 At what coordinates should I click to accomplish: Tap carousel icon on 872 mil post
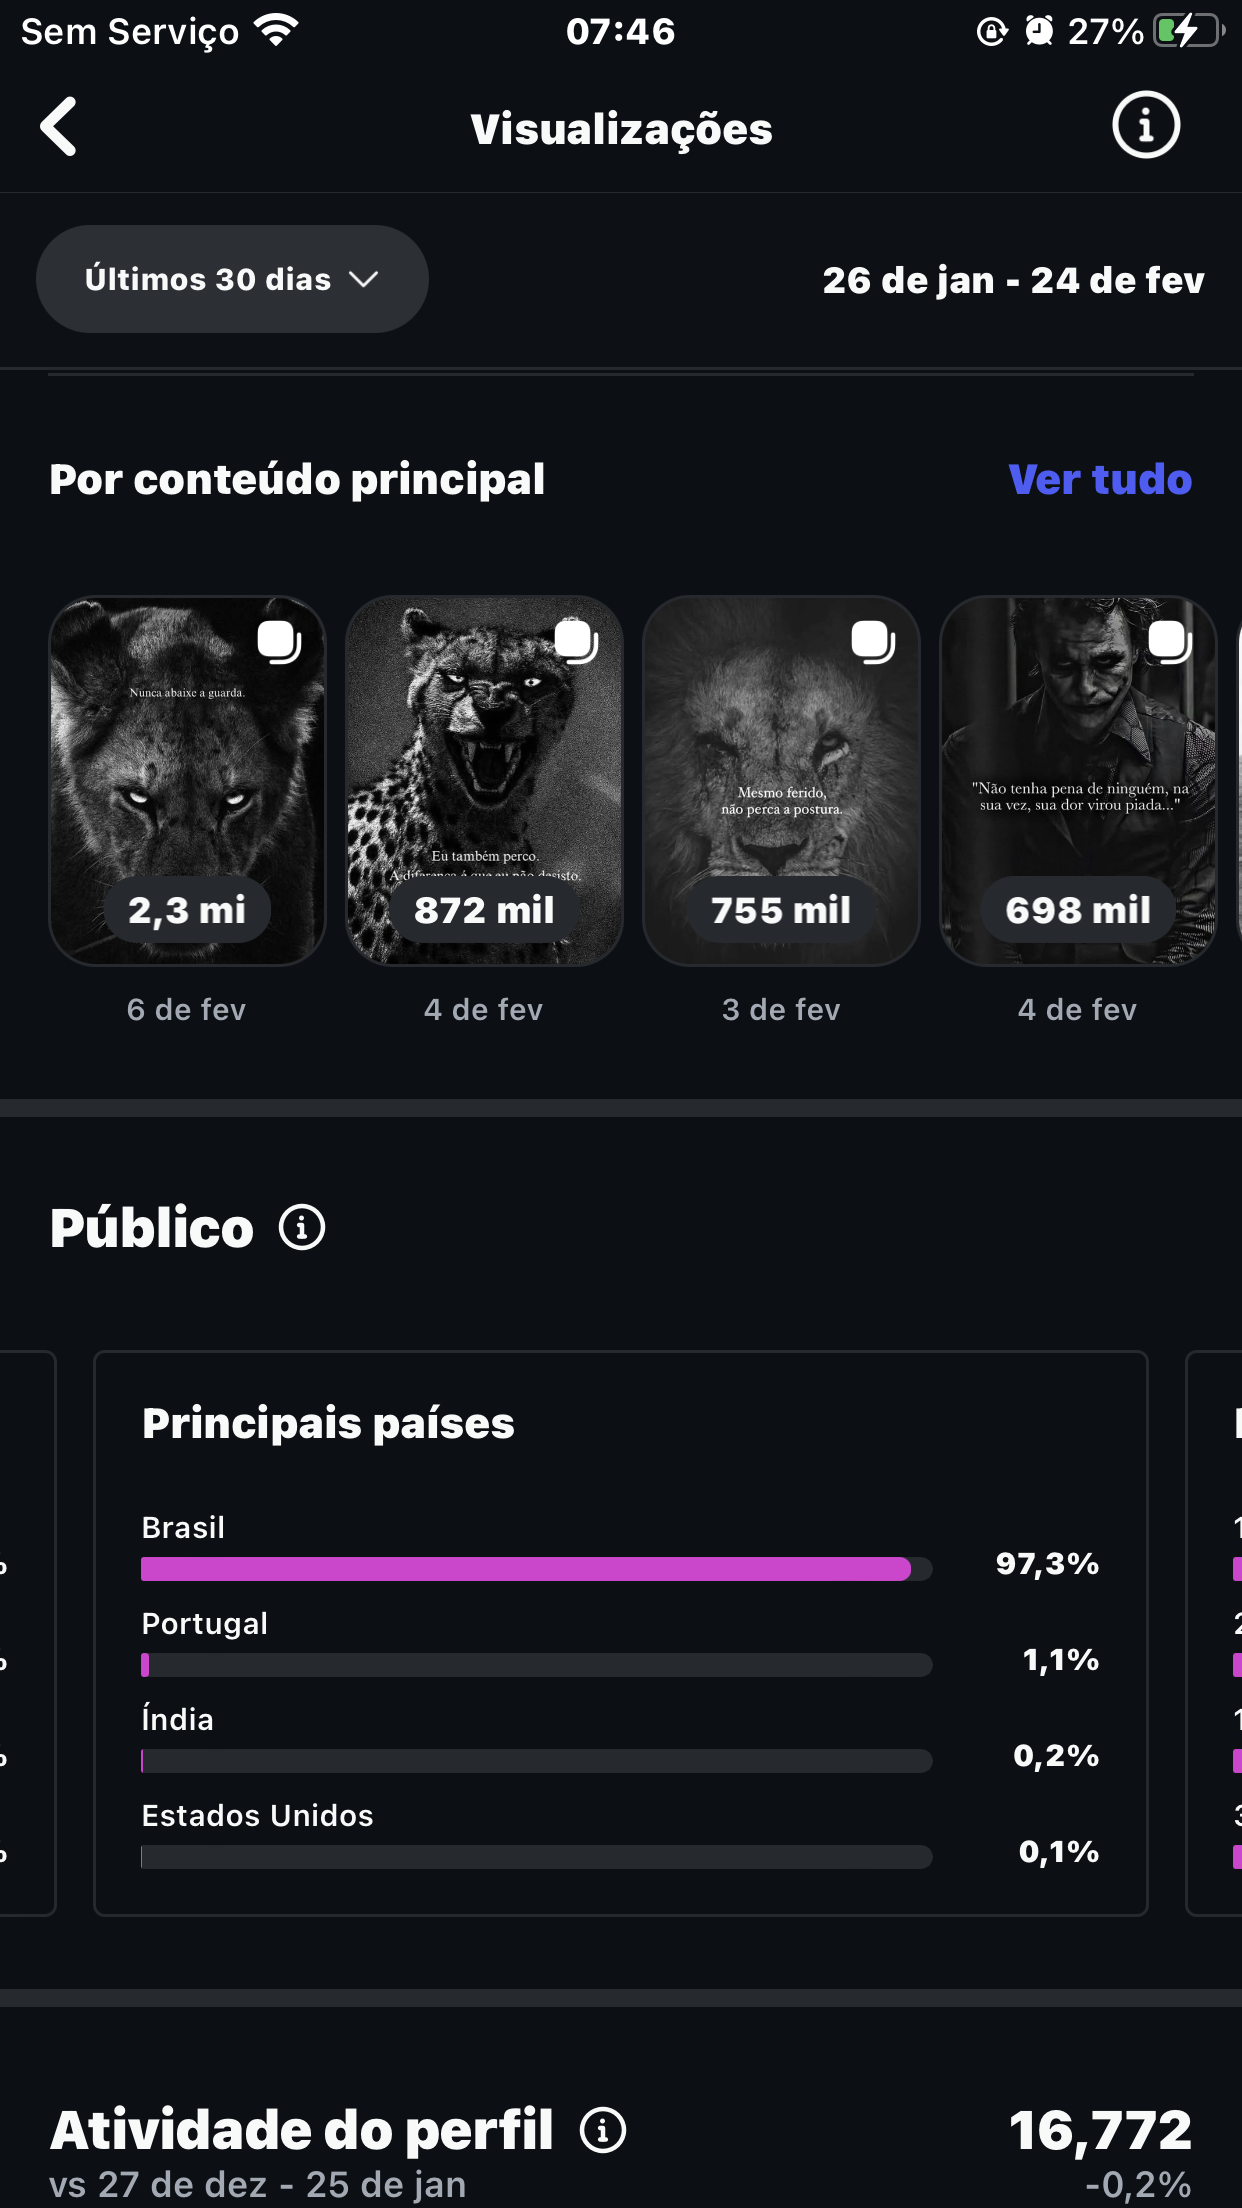pos(576,642)
